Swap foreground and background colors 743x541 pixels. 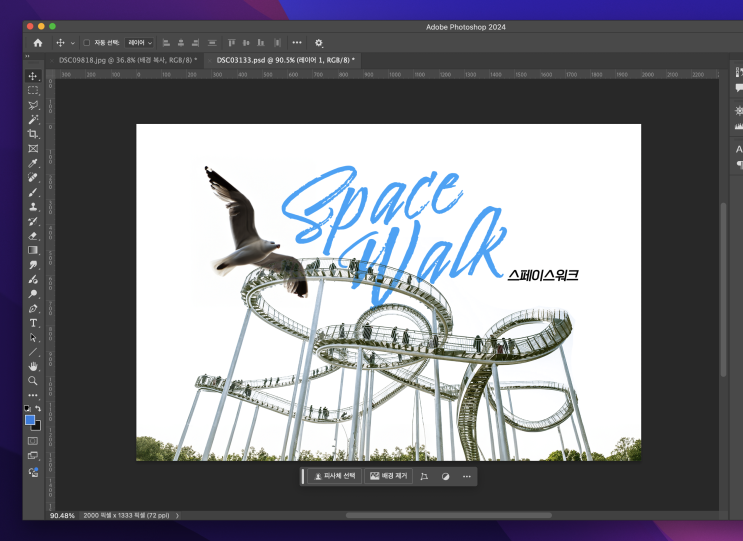point(39,409)
